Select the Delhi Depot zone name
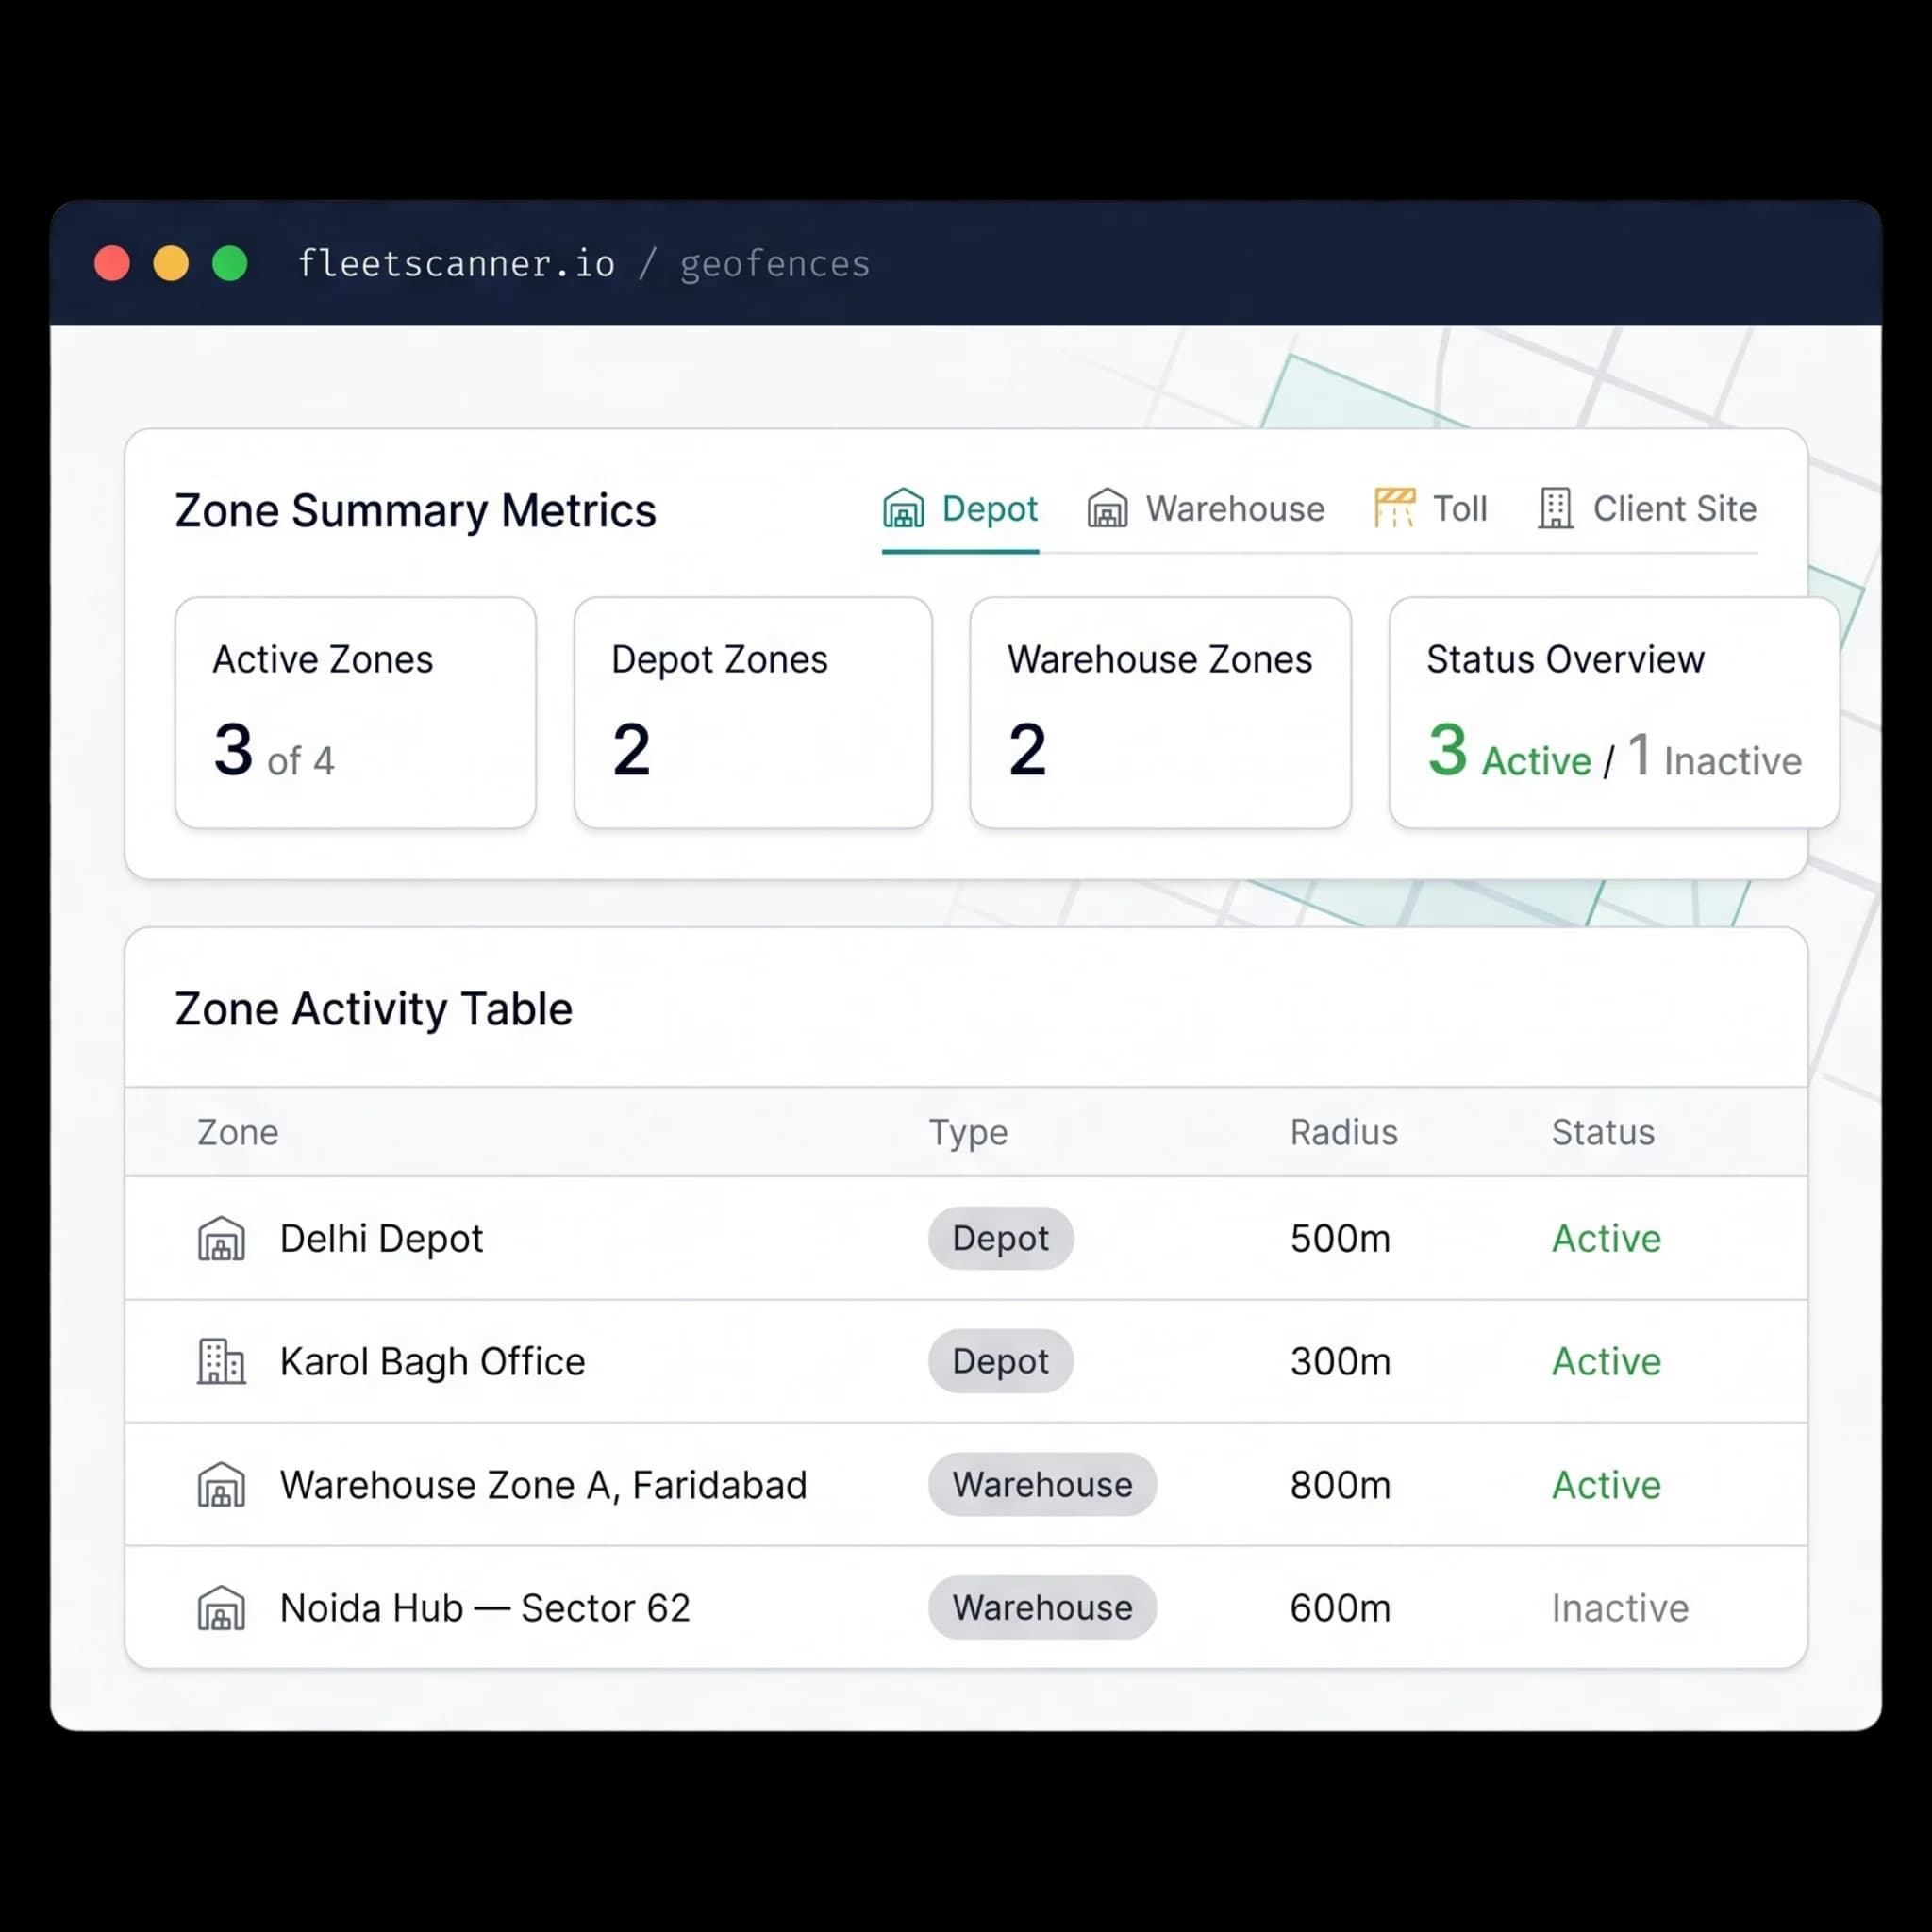This screenshot has width=1932, height=1932. coord(382,1239)
